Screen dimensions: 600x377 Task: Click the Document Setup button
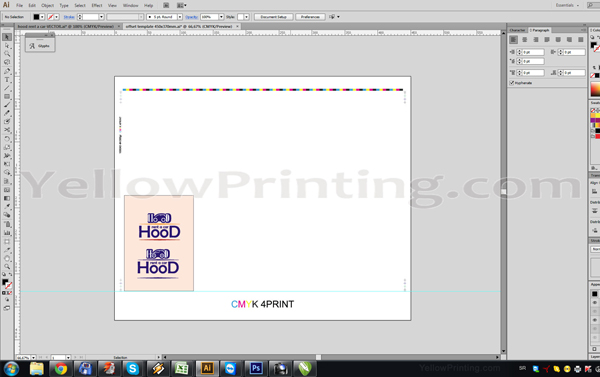pyautogui.click(x=274, y=17)
